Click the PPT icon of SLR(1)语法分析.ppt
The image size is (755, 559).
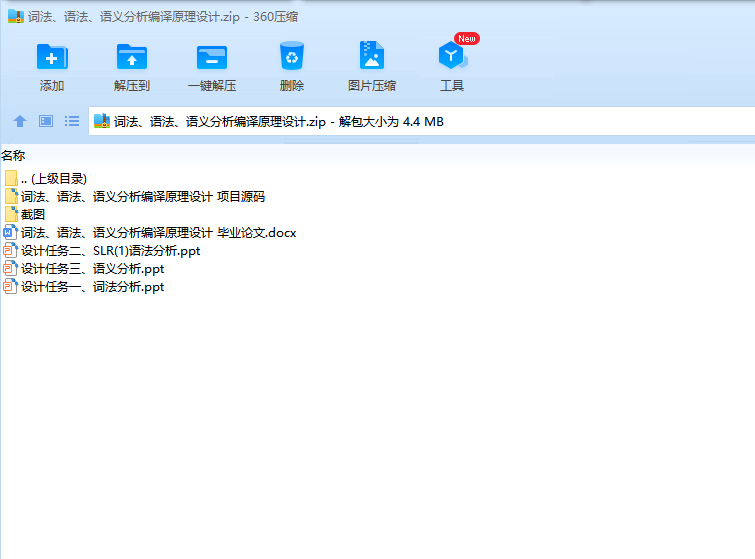pyautogui.click(x=11, y=250)
